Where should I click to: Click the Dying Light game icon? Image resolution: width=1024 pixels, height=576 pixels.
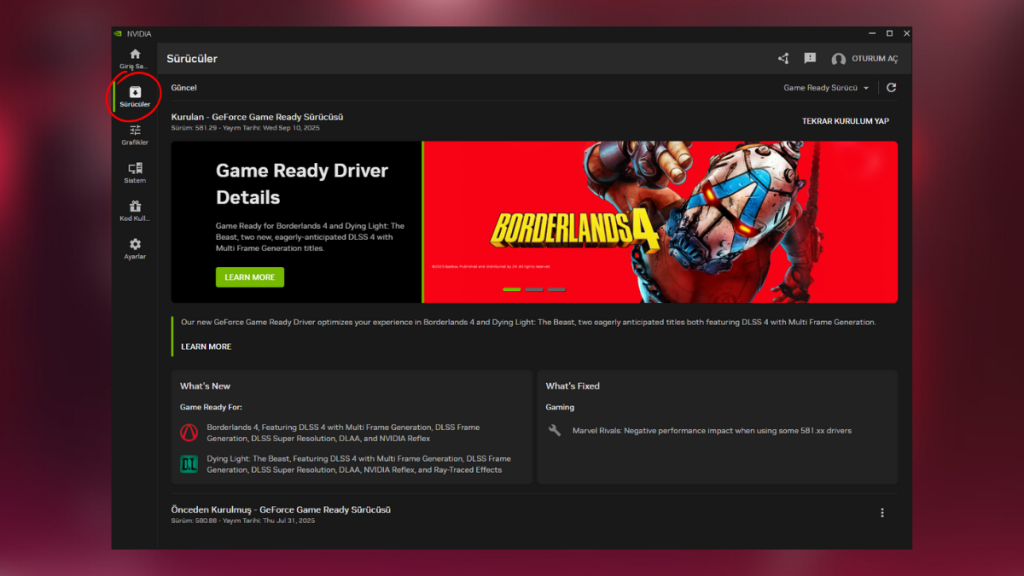click(189, 464)
